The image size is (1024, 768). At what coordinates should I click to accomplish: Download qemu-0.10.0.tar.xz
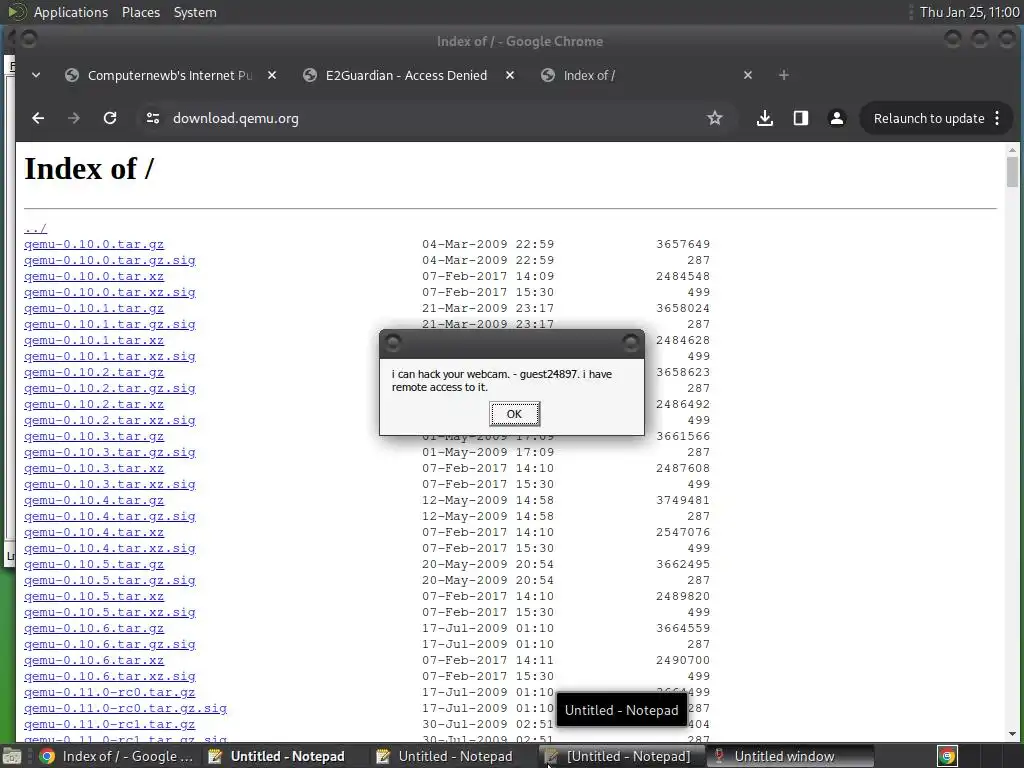(94, 276)
